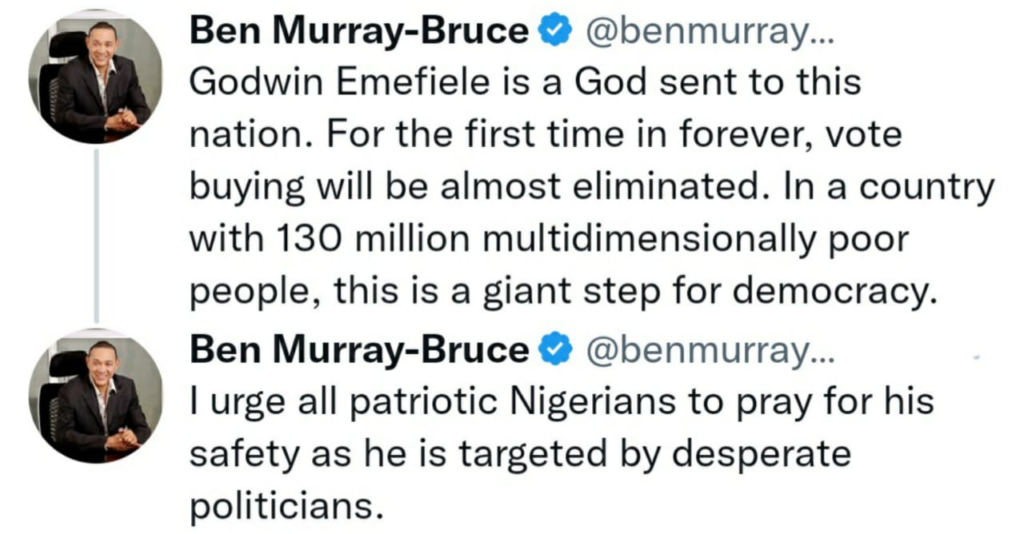This screenshot has height=534, width=1024.
Task: Open the profile picture on the first tweet
Action: (96, 81)
